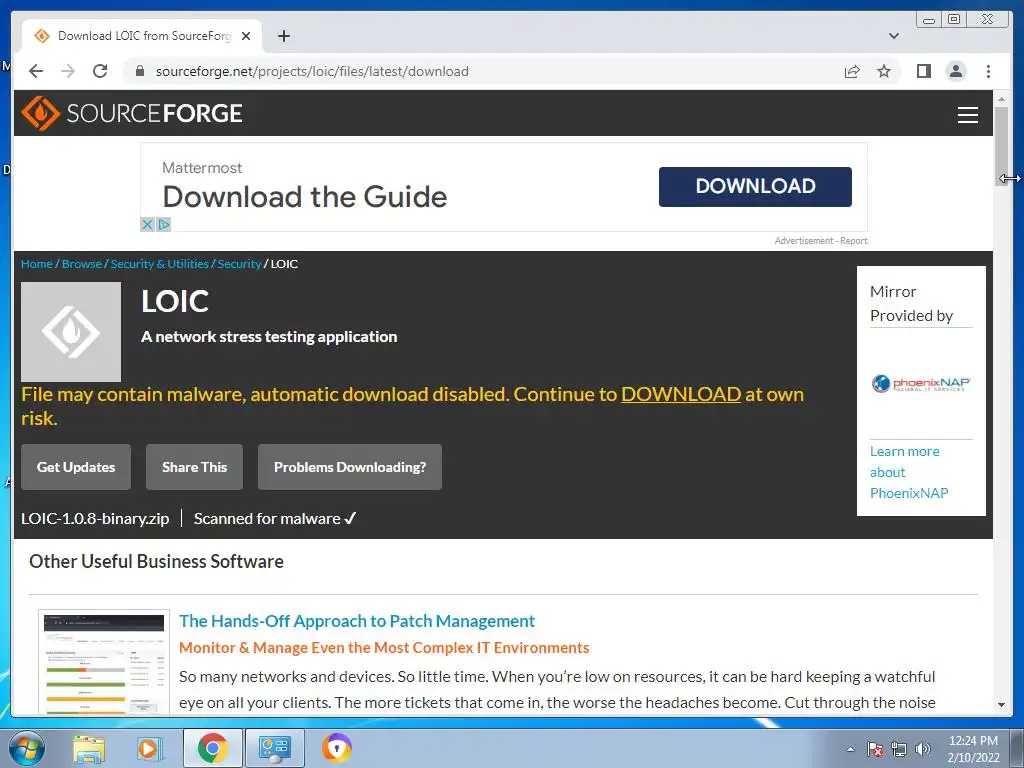Select the Download LOIC from SourceForge tab
The image size is (1024, 768).
tap(142, 36)
